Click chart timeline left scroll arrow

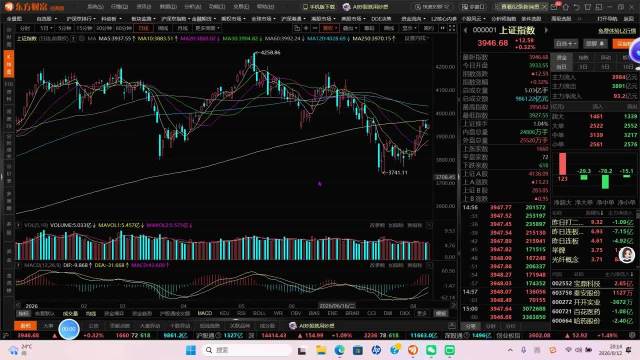click(18, 305)
